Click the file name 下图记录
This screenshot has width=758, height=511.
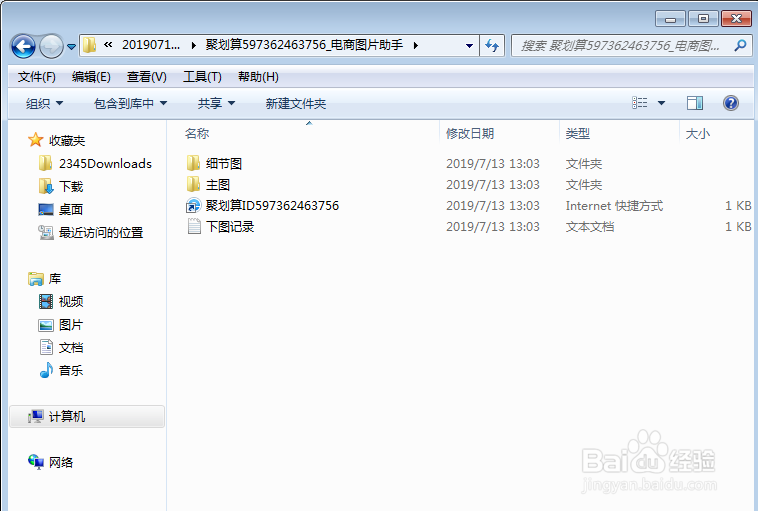pyautogui.click(x=230, y=227)
